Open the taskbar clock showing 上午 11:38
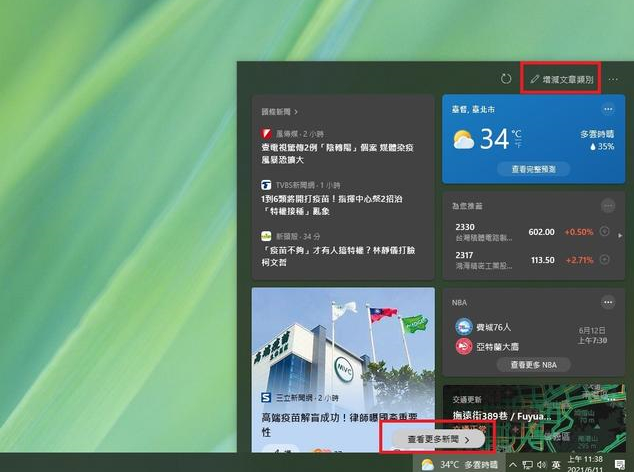The image size is (634, 472). point(586,464)
